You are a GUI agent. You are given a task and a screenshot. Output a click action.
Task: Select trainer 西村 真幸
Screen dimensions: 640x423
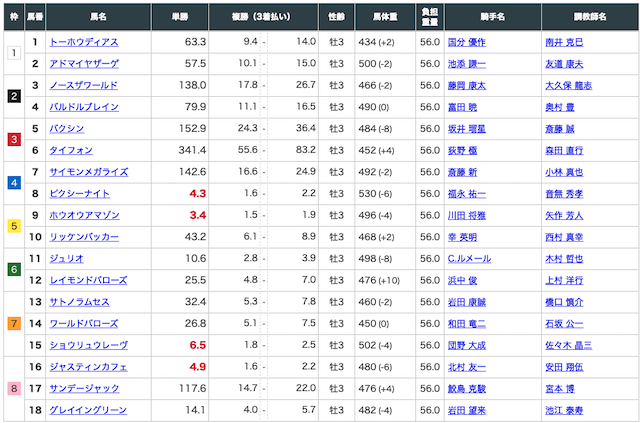(564, 237)
